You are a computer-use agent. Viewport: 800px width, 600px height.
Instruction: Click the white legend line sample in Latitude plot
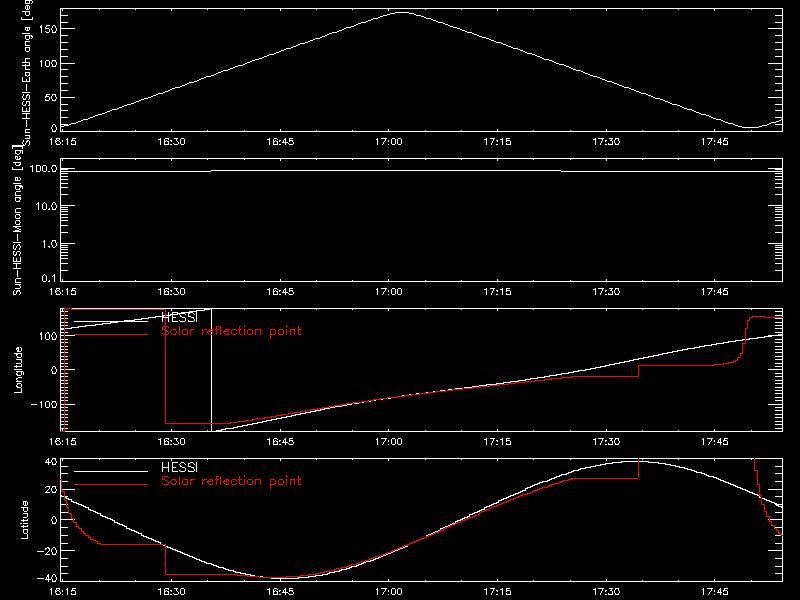(111, 471)
